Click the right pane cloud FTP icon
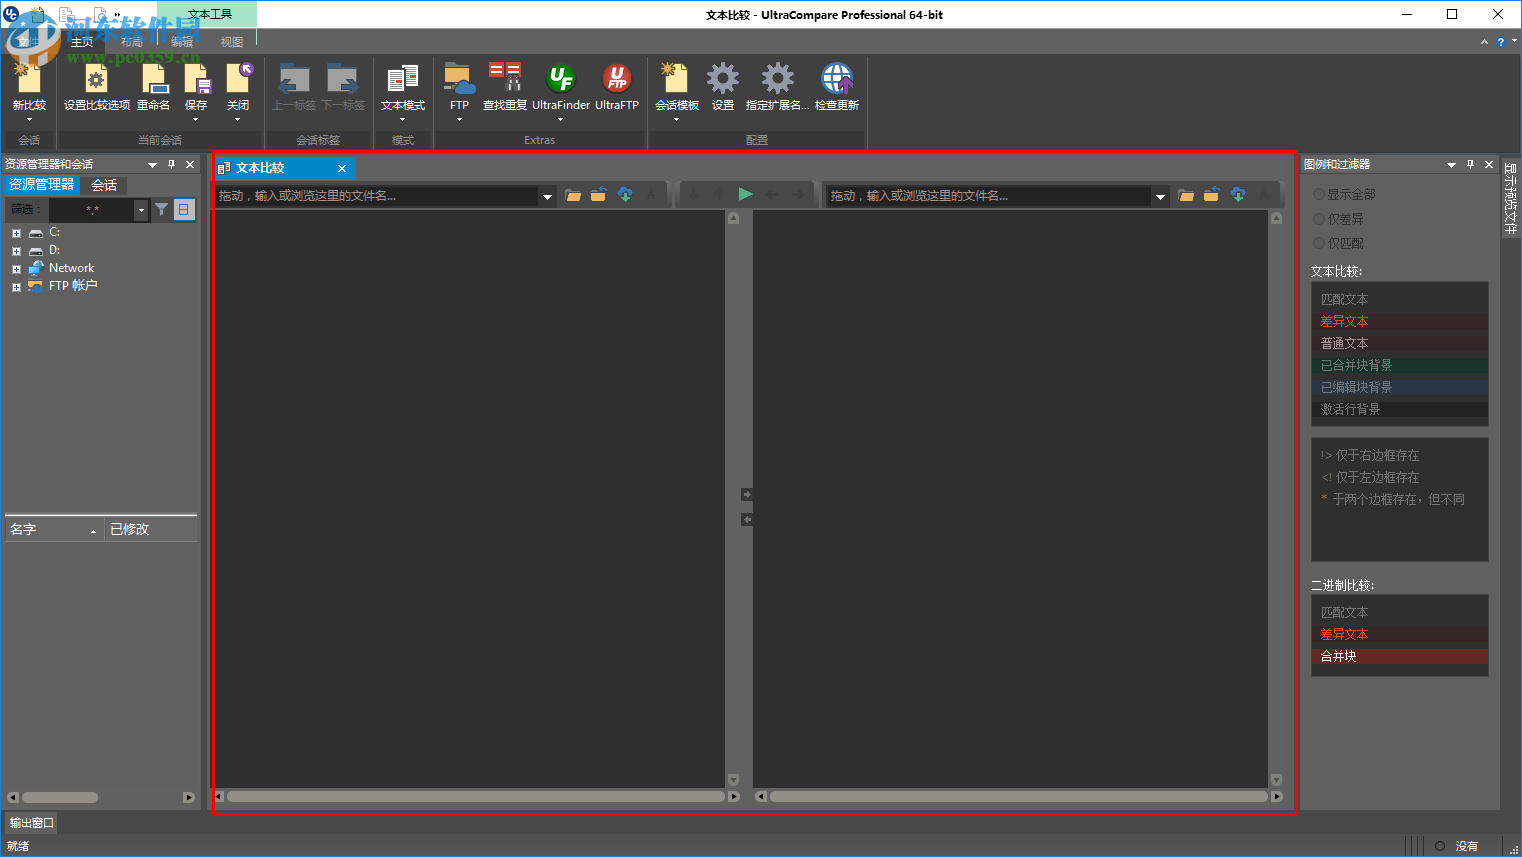The height and width of the screenshot is (857, 1522). 1238,195
